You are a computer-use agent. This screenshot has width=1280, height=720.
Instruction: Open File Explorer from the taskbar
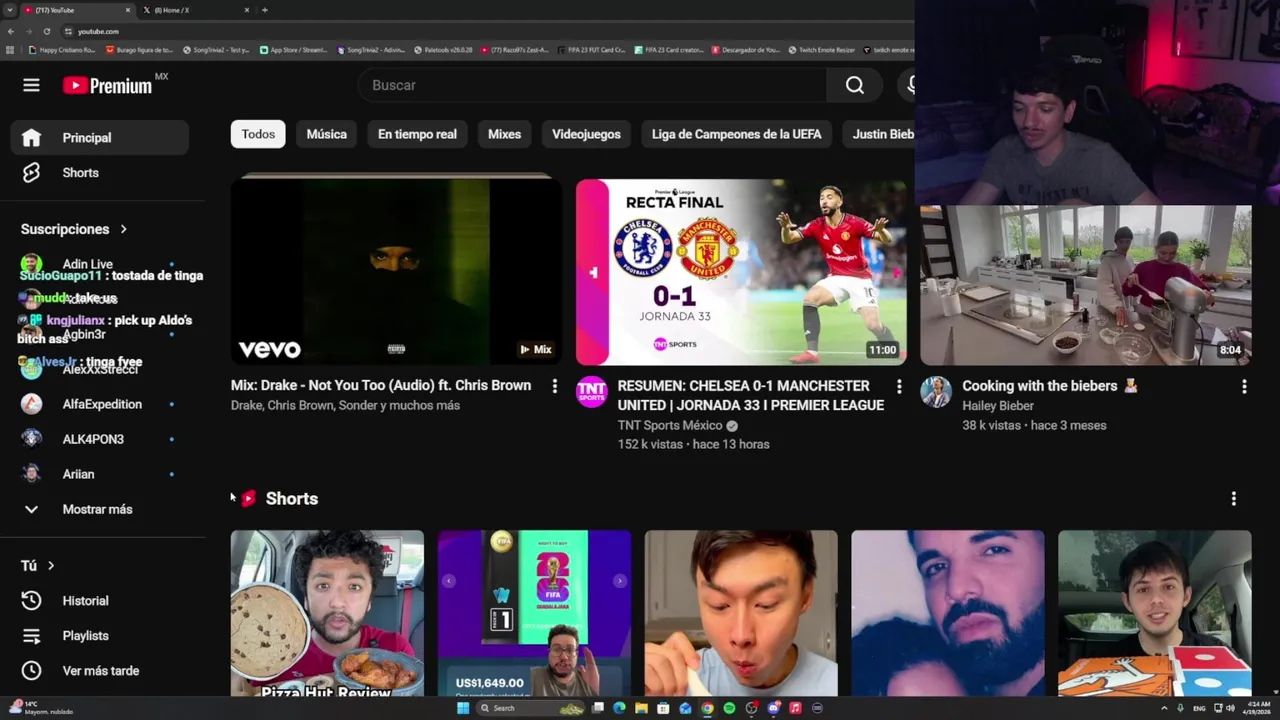(641, 708)
